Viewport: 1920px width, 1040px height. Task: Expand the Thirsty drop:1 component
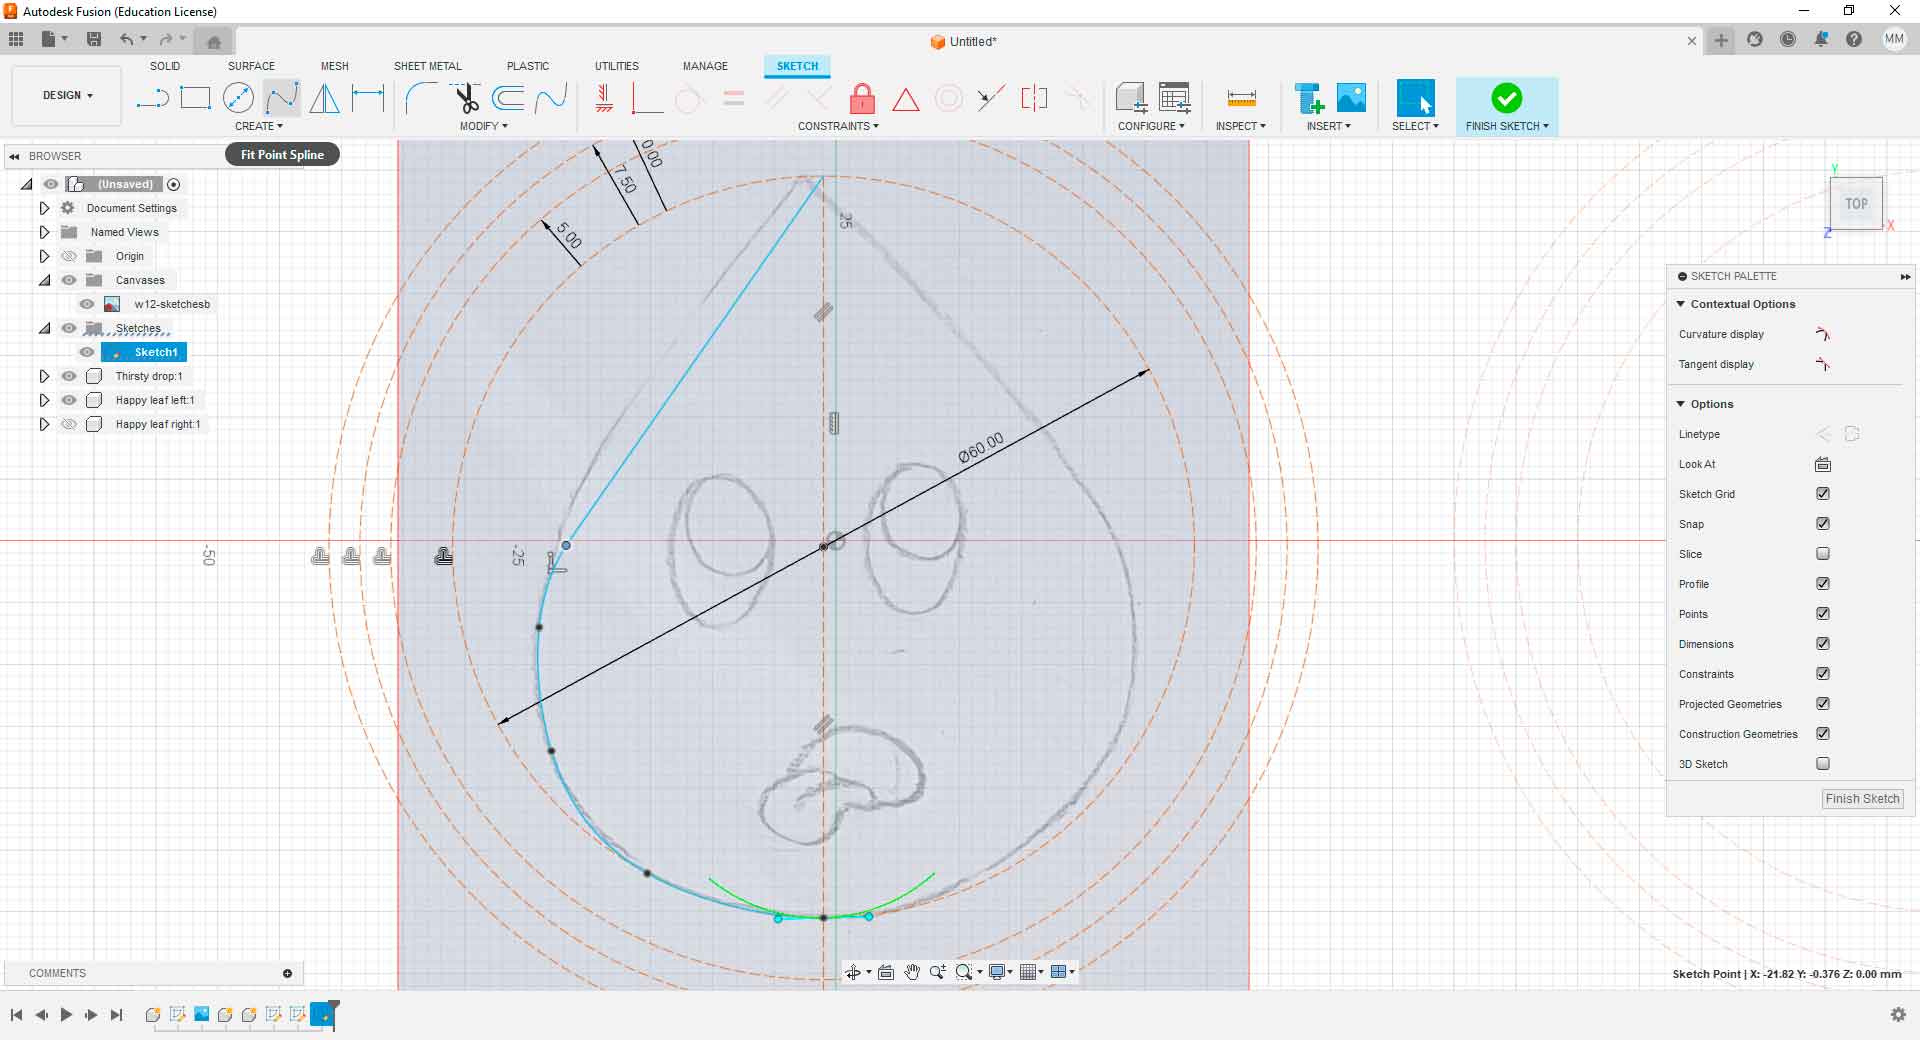click(44, 376)
